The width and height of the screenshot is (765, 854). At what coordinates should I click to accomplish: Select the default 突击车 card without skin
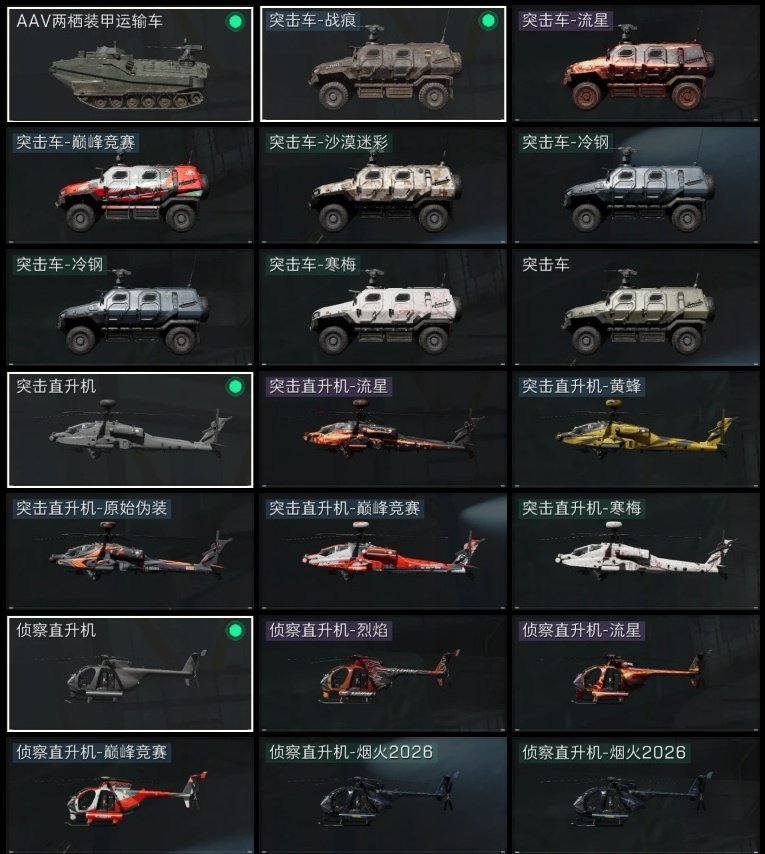636,308
